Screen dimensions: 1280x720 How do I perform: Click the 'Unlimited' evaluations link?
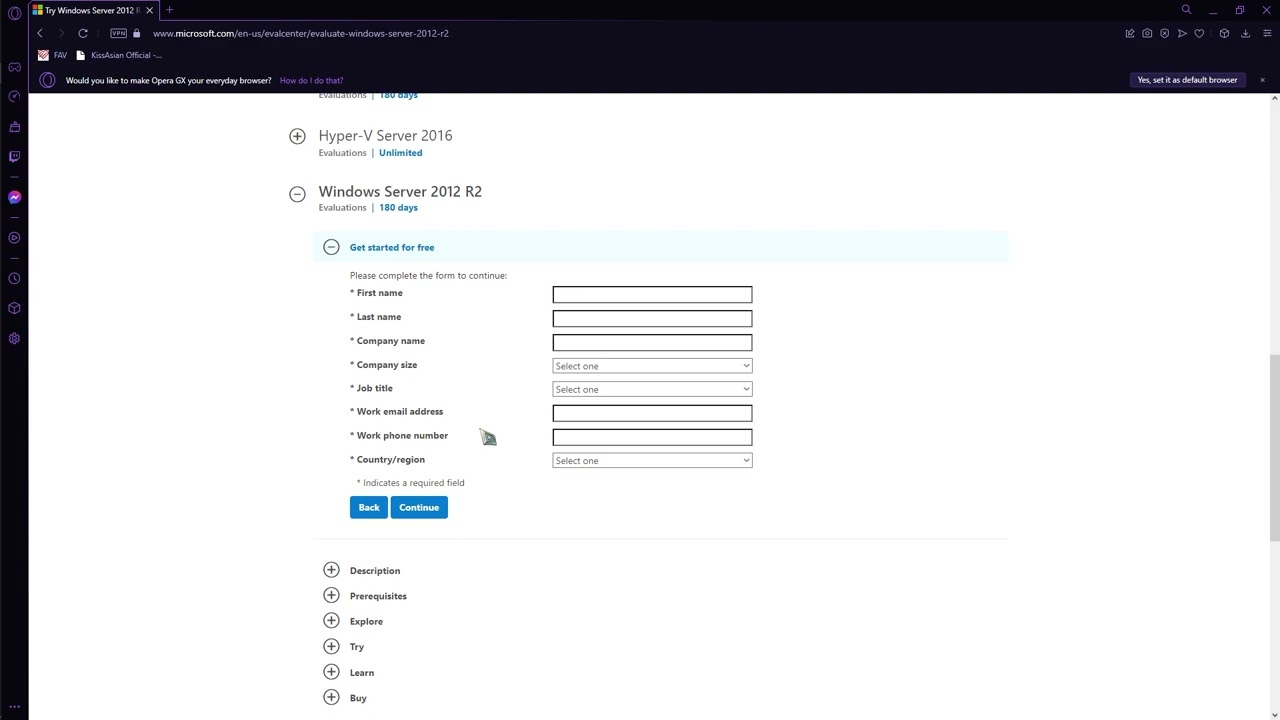(x=400, y=153)
